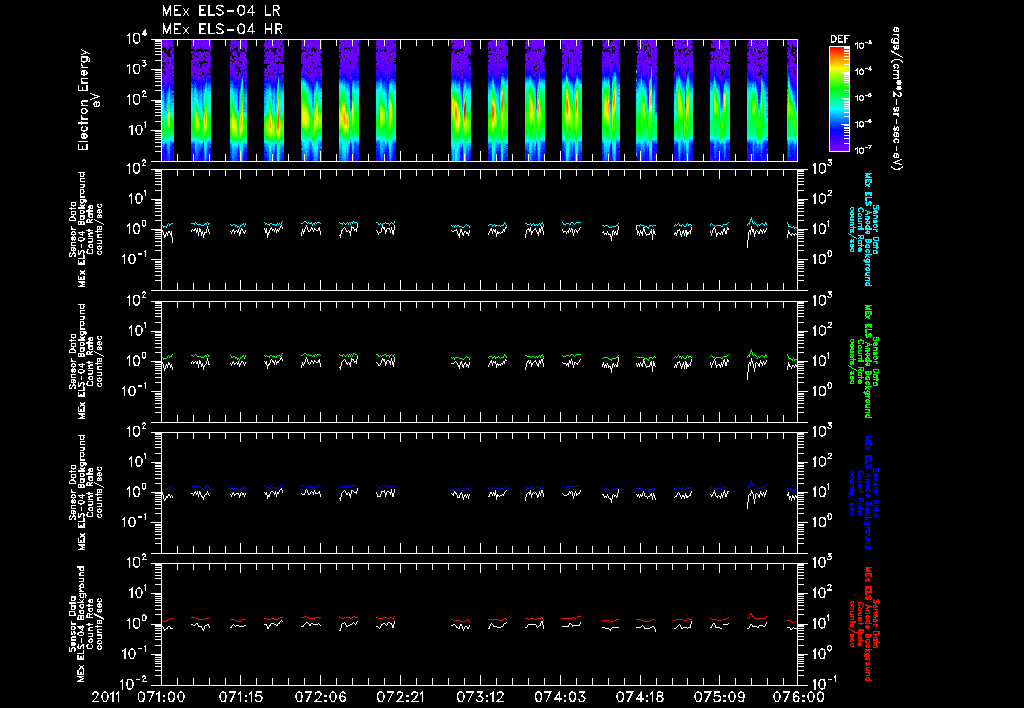Click the DEF label above the color bar
Image resolution: width=1024 pixels, height=708 pixels.
coord(839,39)
